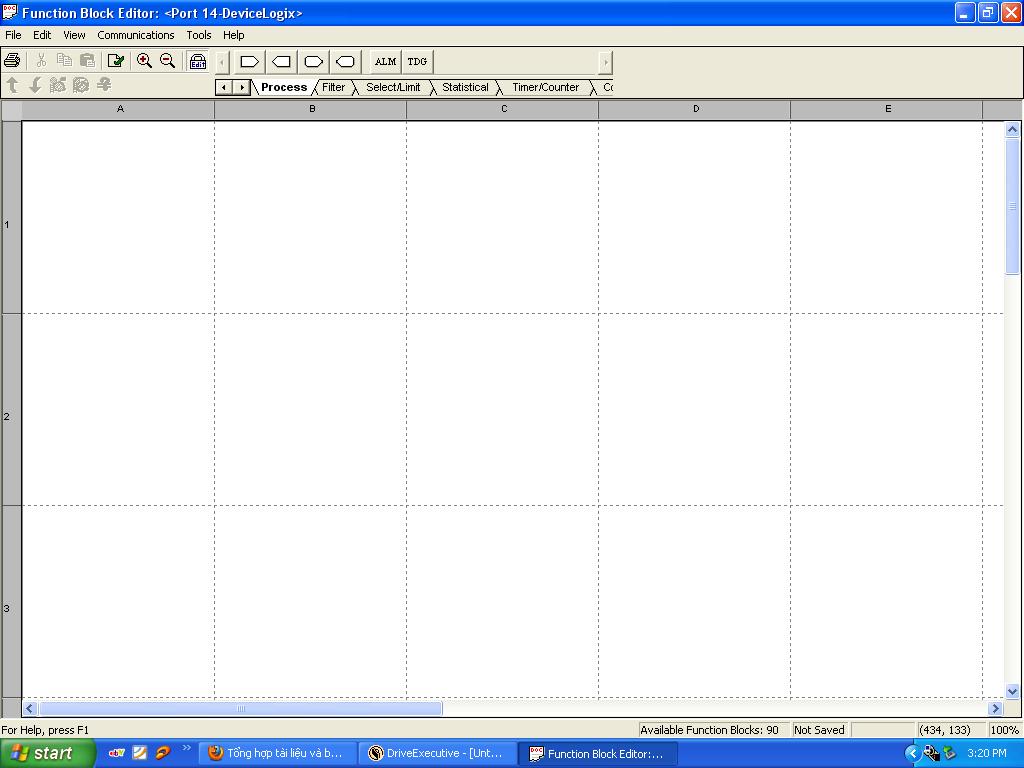The width and height of the screenshot is (1024, 768).
Task: Click the Zoom In magnifier icon
Action: click(x=144, y=61)
